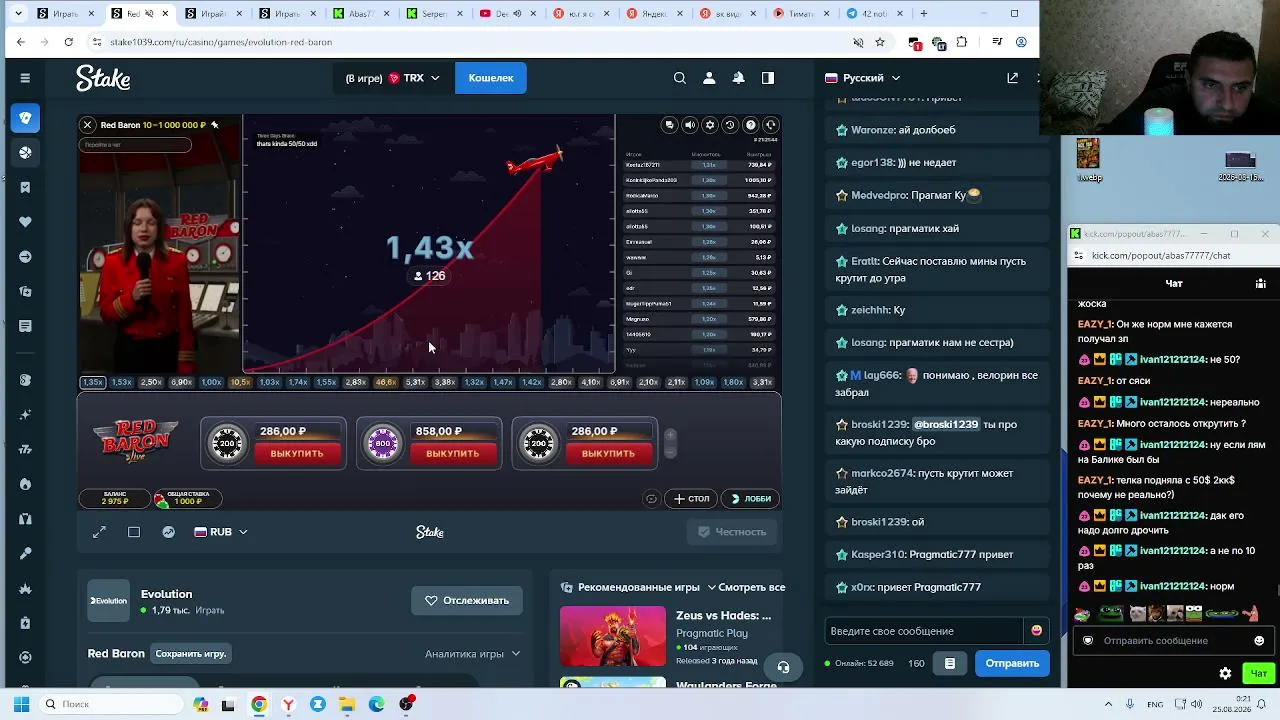
Task: Click the Отслеживать follow button
Action: coord(467,601)
